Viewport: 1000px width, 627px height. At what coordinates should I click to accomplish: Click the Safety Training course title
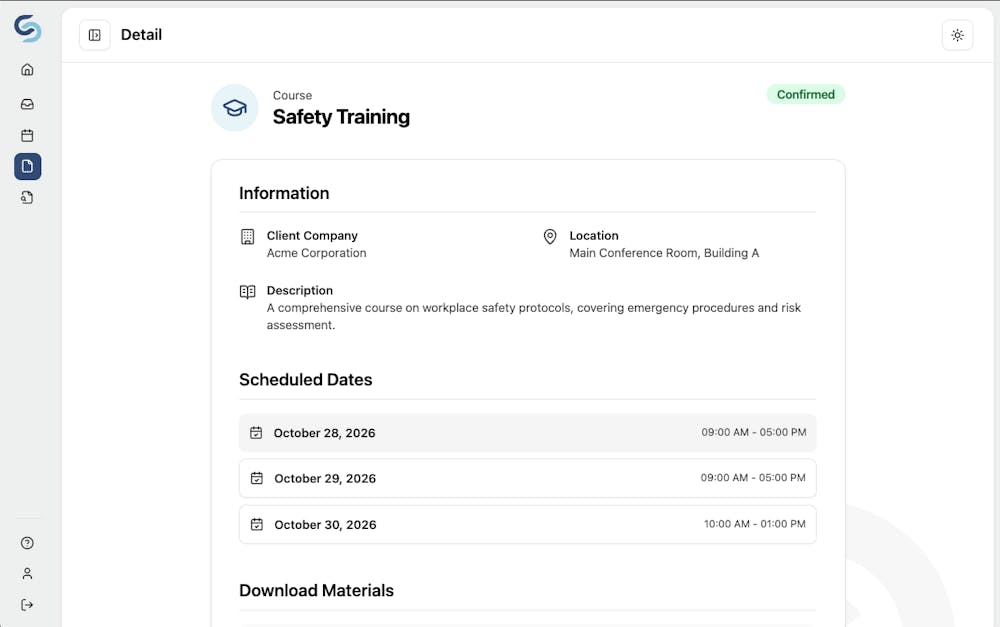point(341,117)
